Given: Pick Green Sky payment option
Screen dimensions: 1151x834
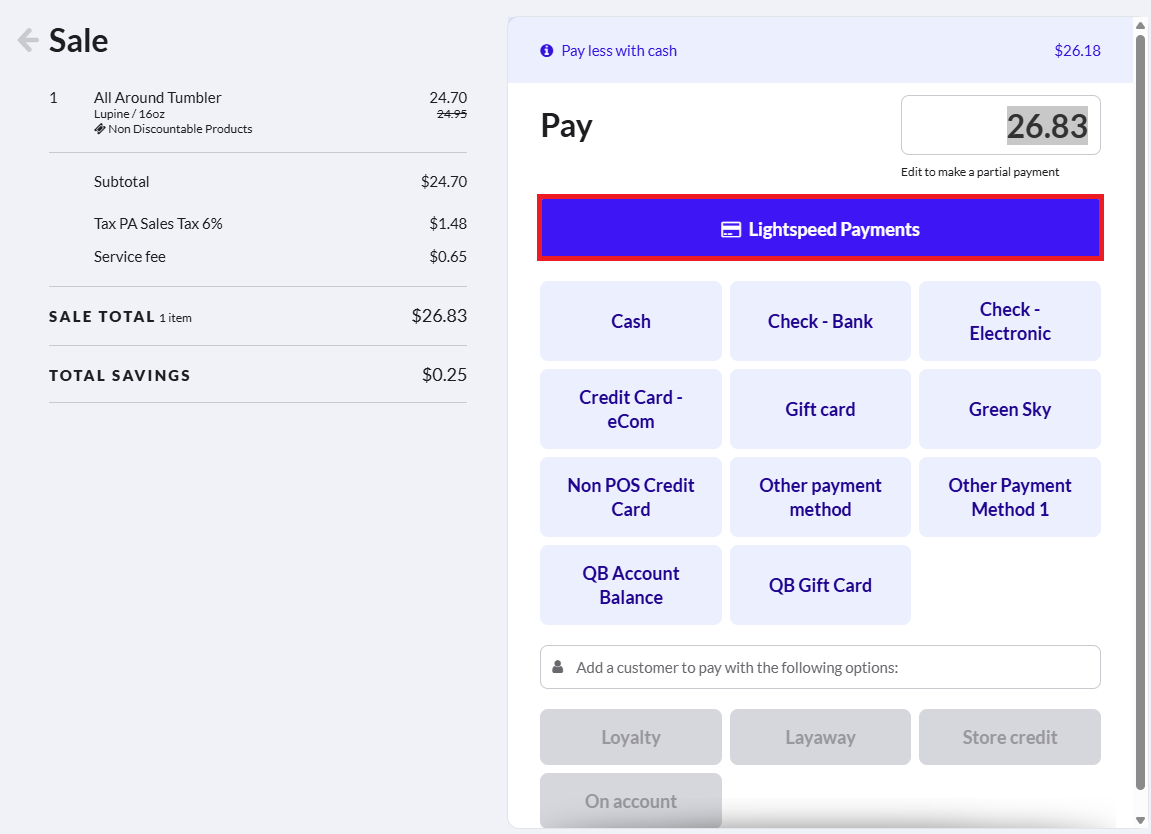Looking at the screenshot, I should 1009,409.
